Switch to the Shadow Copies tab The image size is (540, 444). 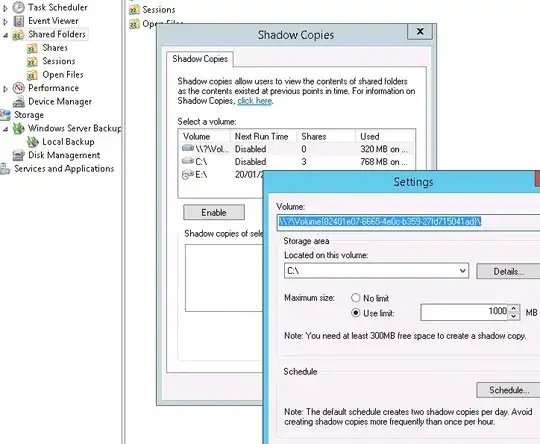point(200,59)
